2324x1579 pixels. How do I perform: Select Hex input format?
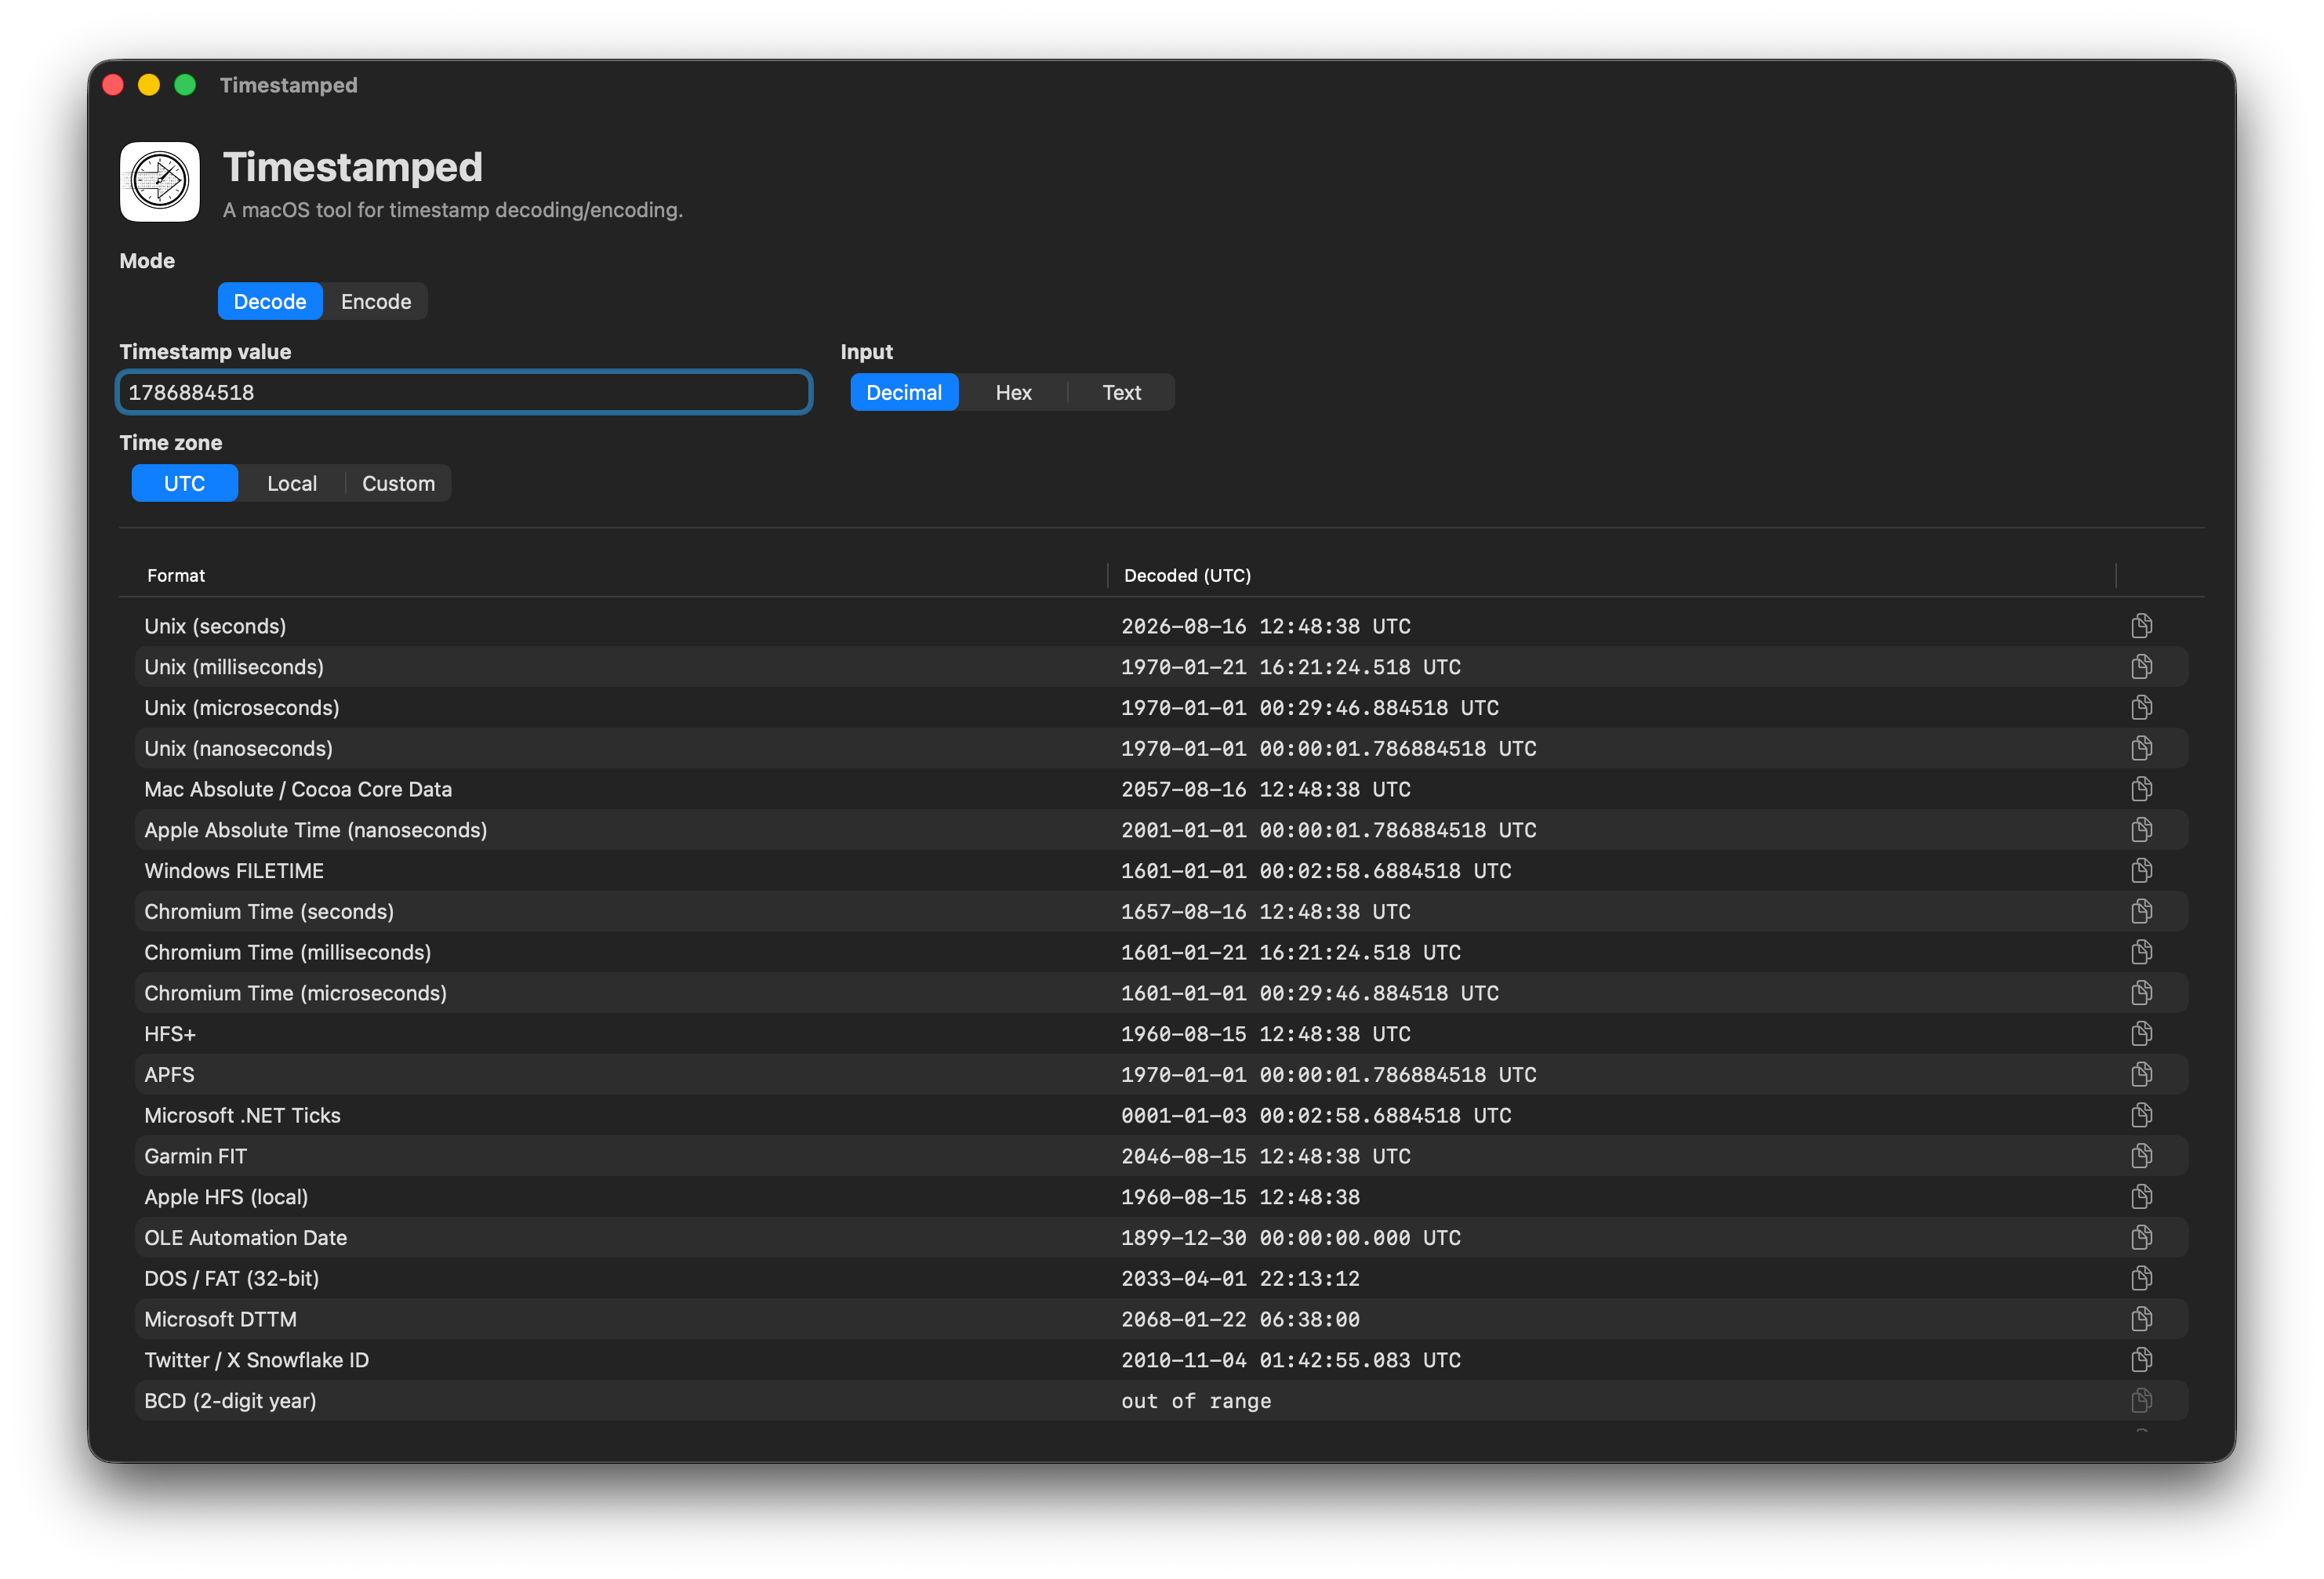coord(1013,393)
